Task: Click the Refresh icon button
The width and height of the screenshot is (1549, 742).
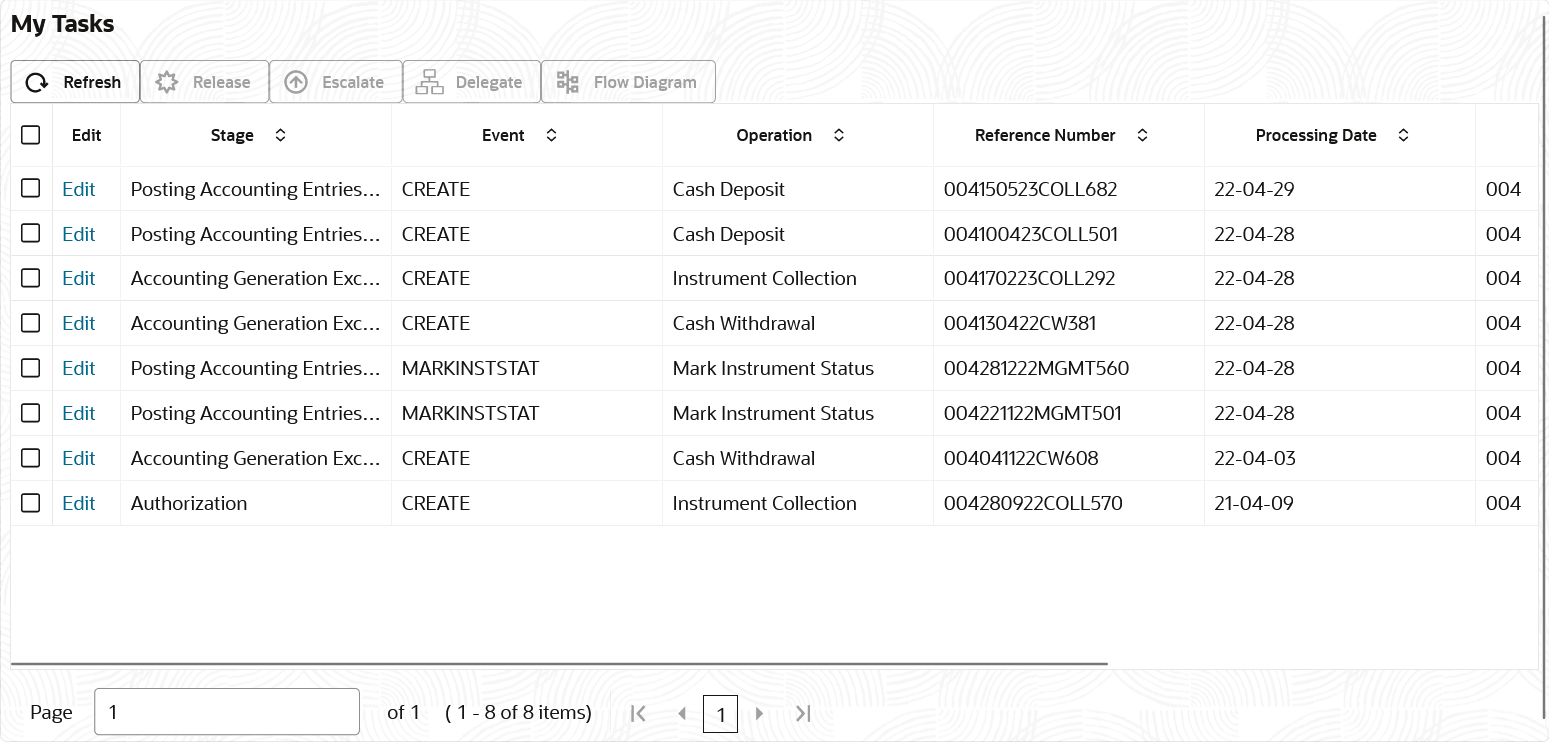Action: 37,82
